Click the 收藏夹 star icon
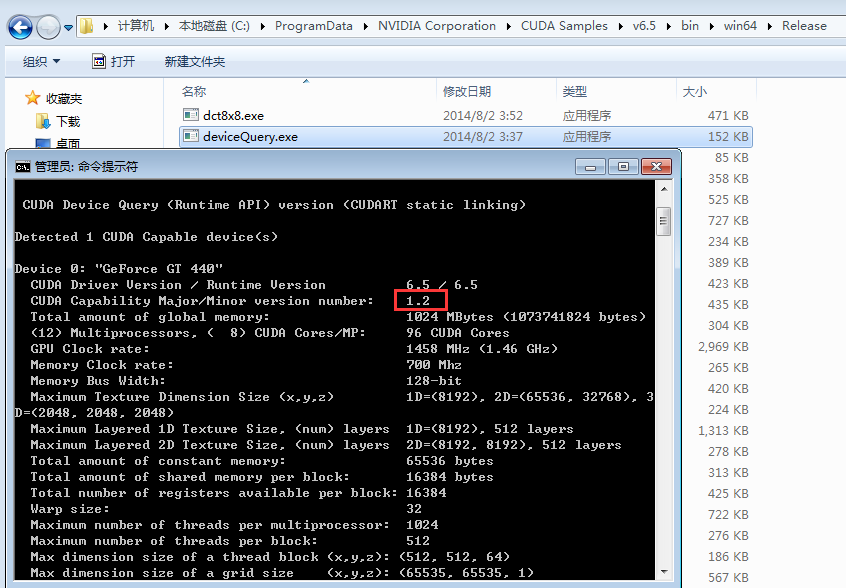 tap(32, 98)
